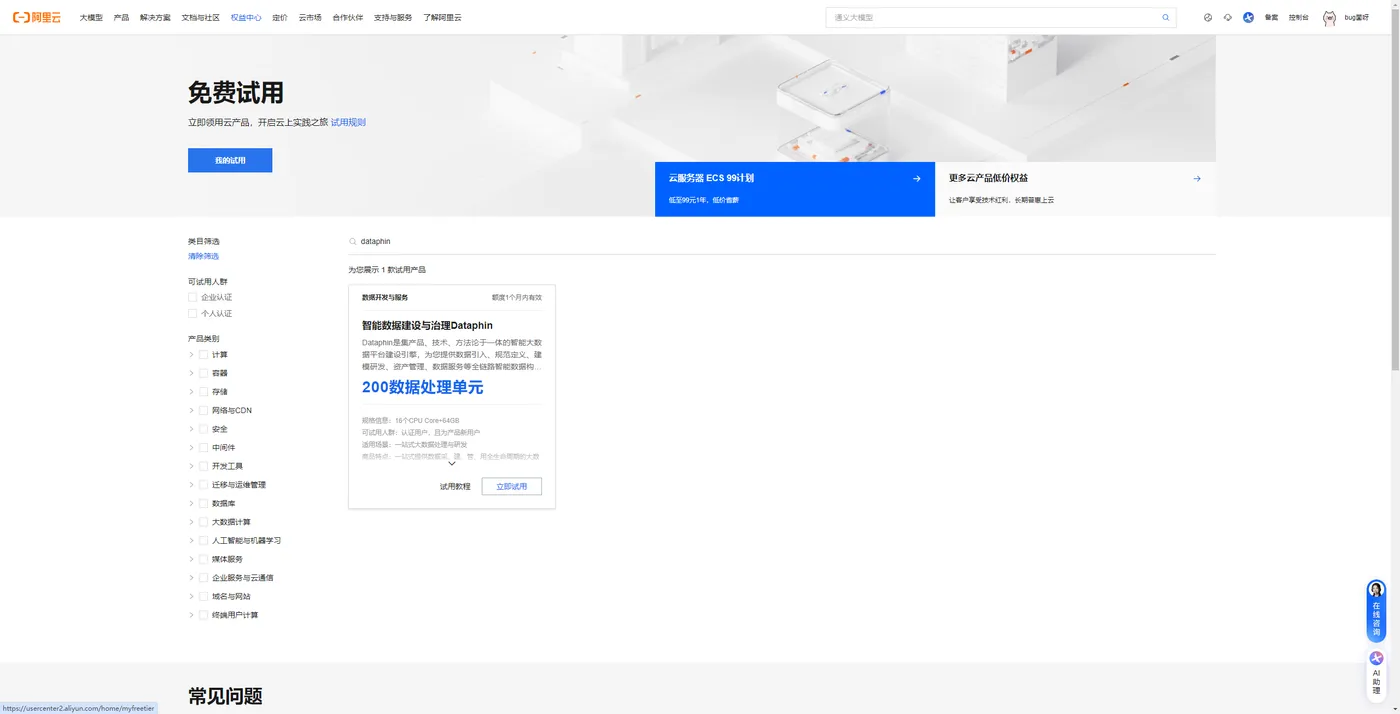The height and width of the screenshot is (714, 1400).
Task: Tick the 域名与网站 checkbox
Action: tap(204, 596)
